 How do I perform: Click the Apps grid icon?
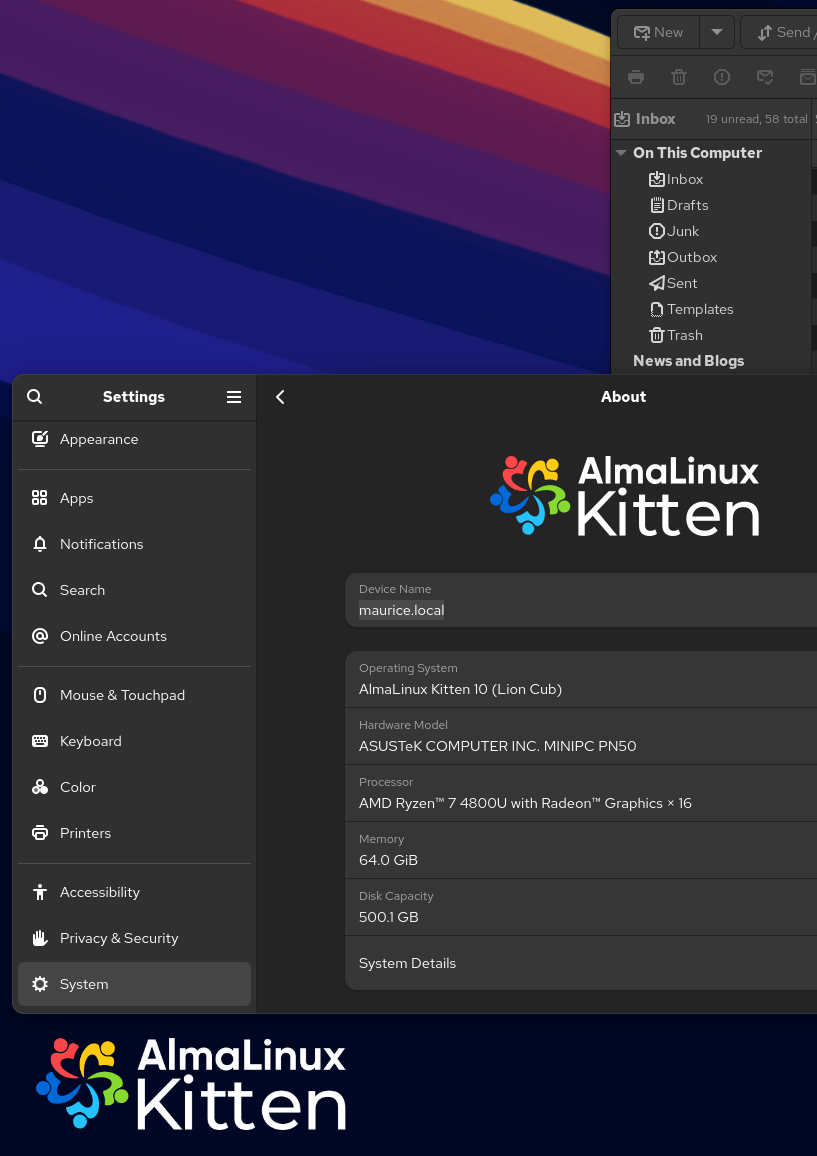tap(40, 498)
